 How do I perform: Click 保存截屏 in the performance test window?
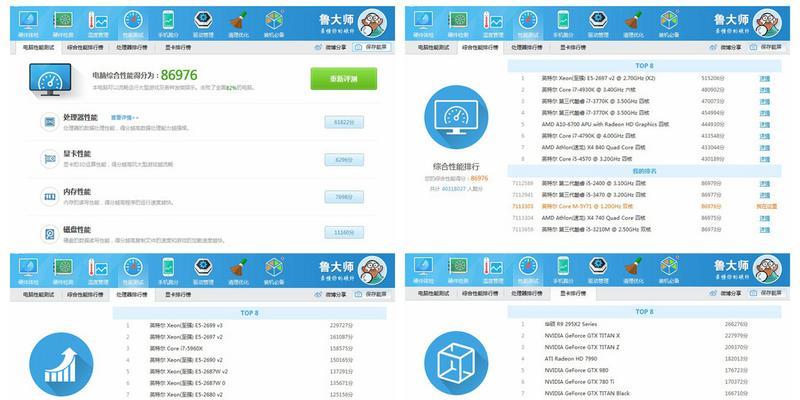click(x=373, y=47)
